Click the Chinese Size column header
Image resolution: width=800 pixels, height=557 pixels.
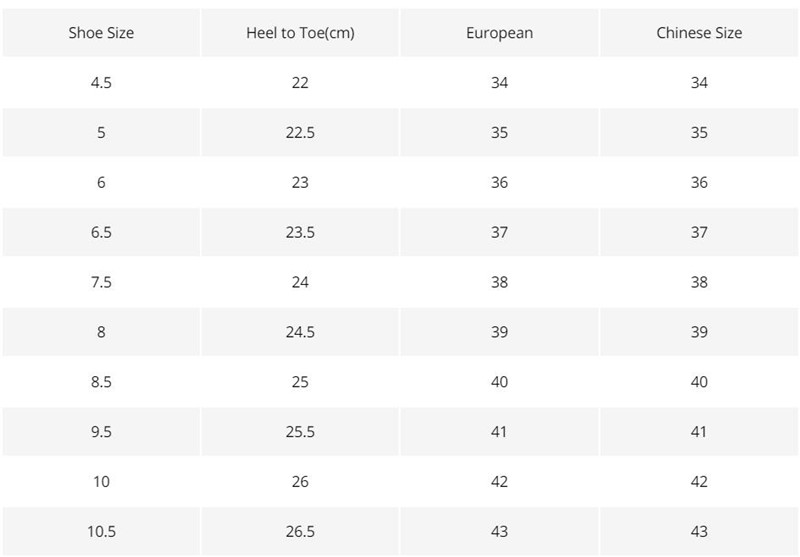[699, 33]
